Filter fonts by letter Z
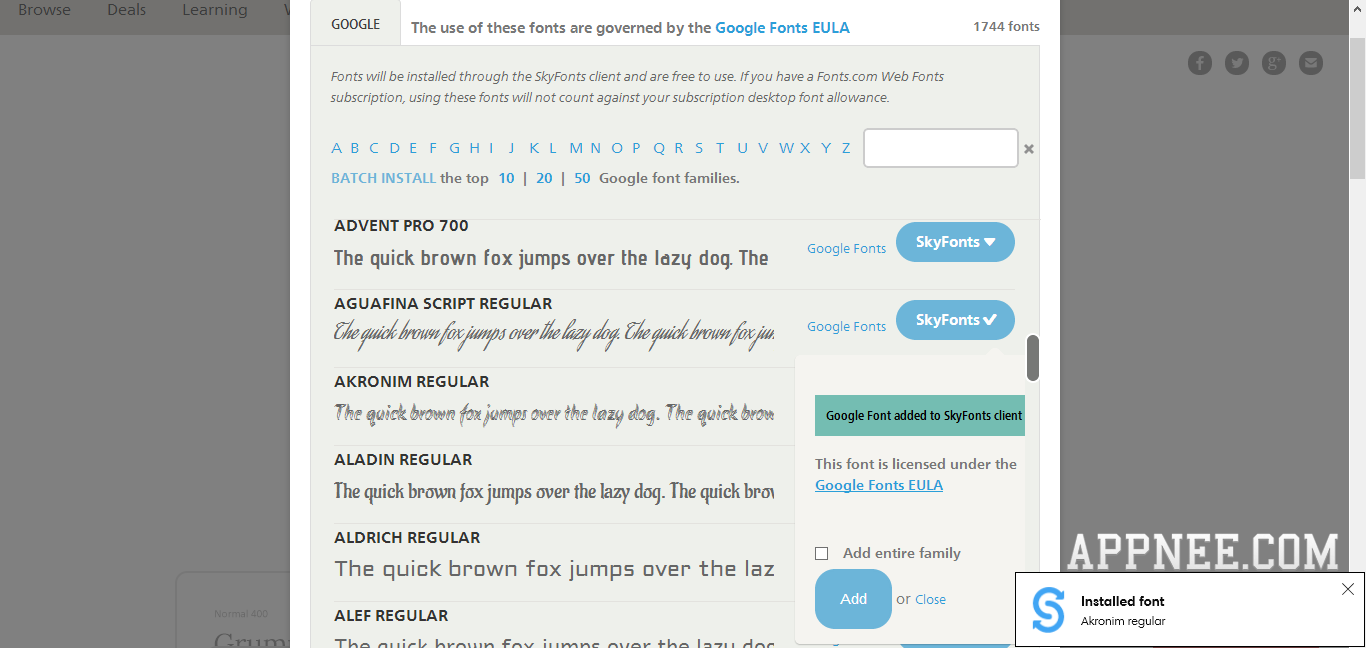 point(846,148)
